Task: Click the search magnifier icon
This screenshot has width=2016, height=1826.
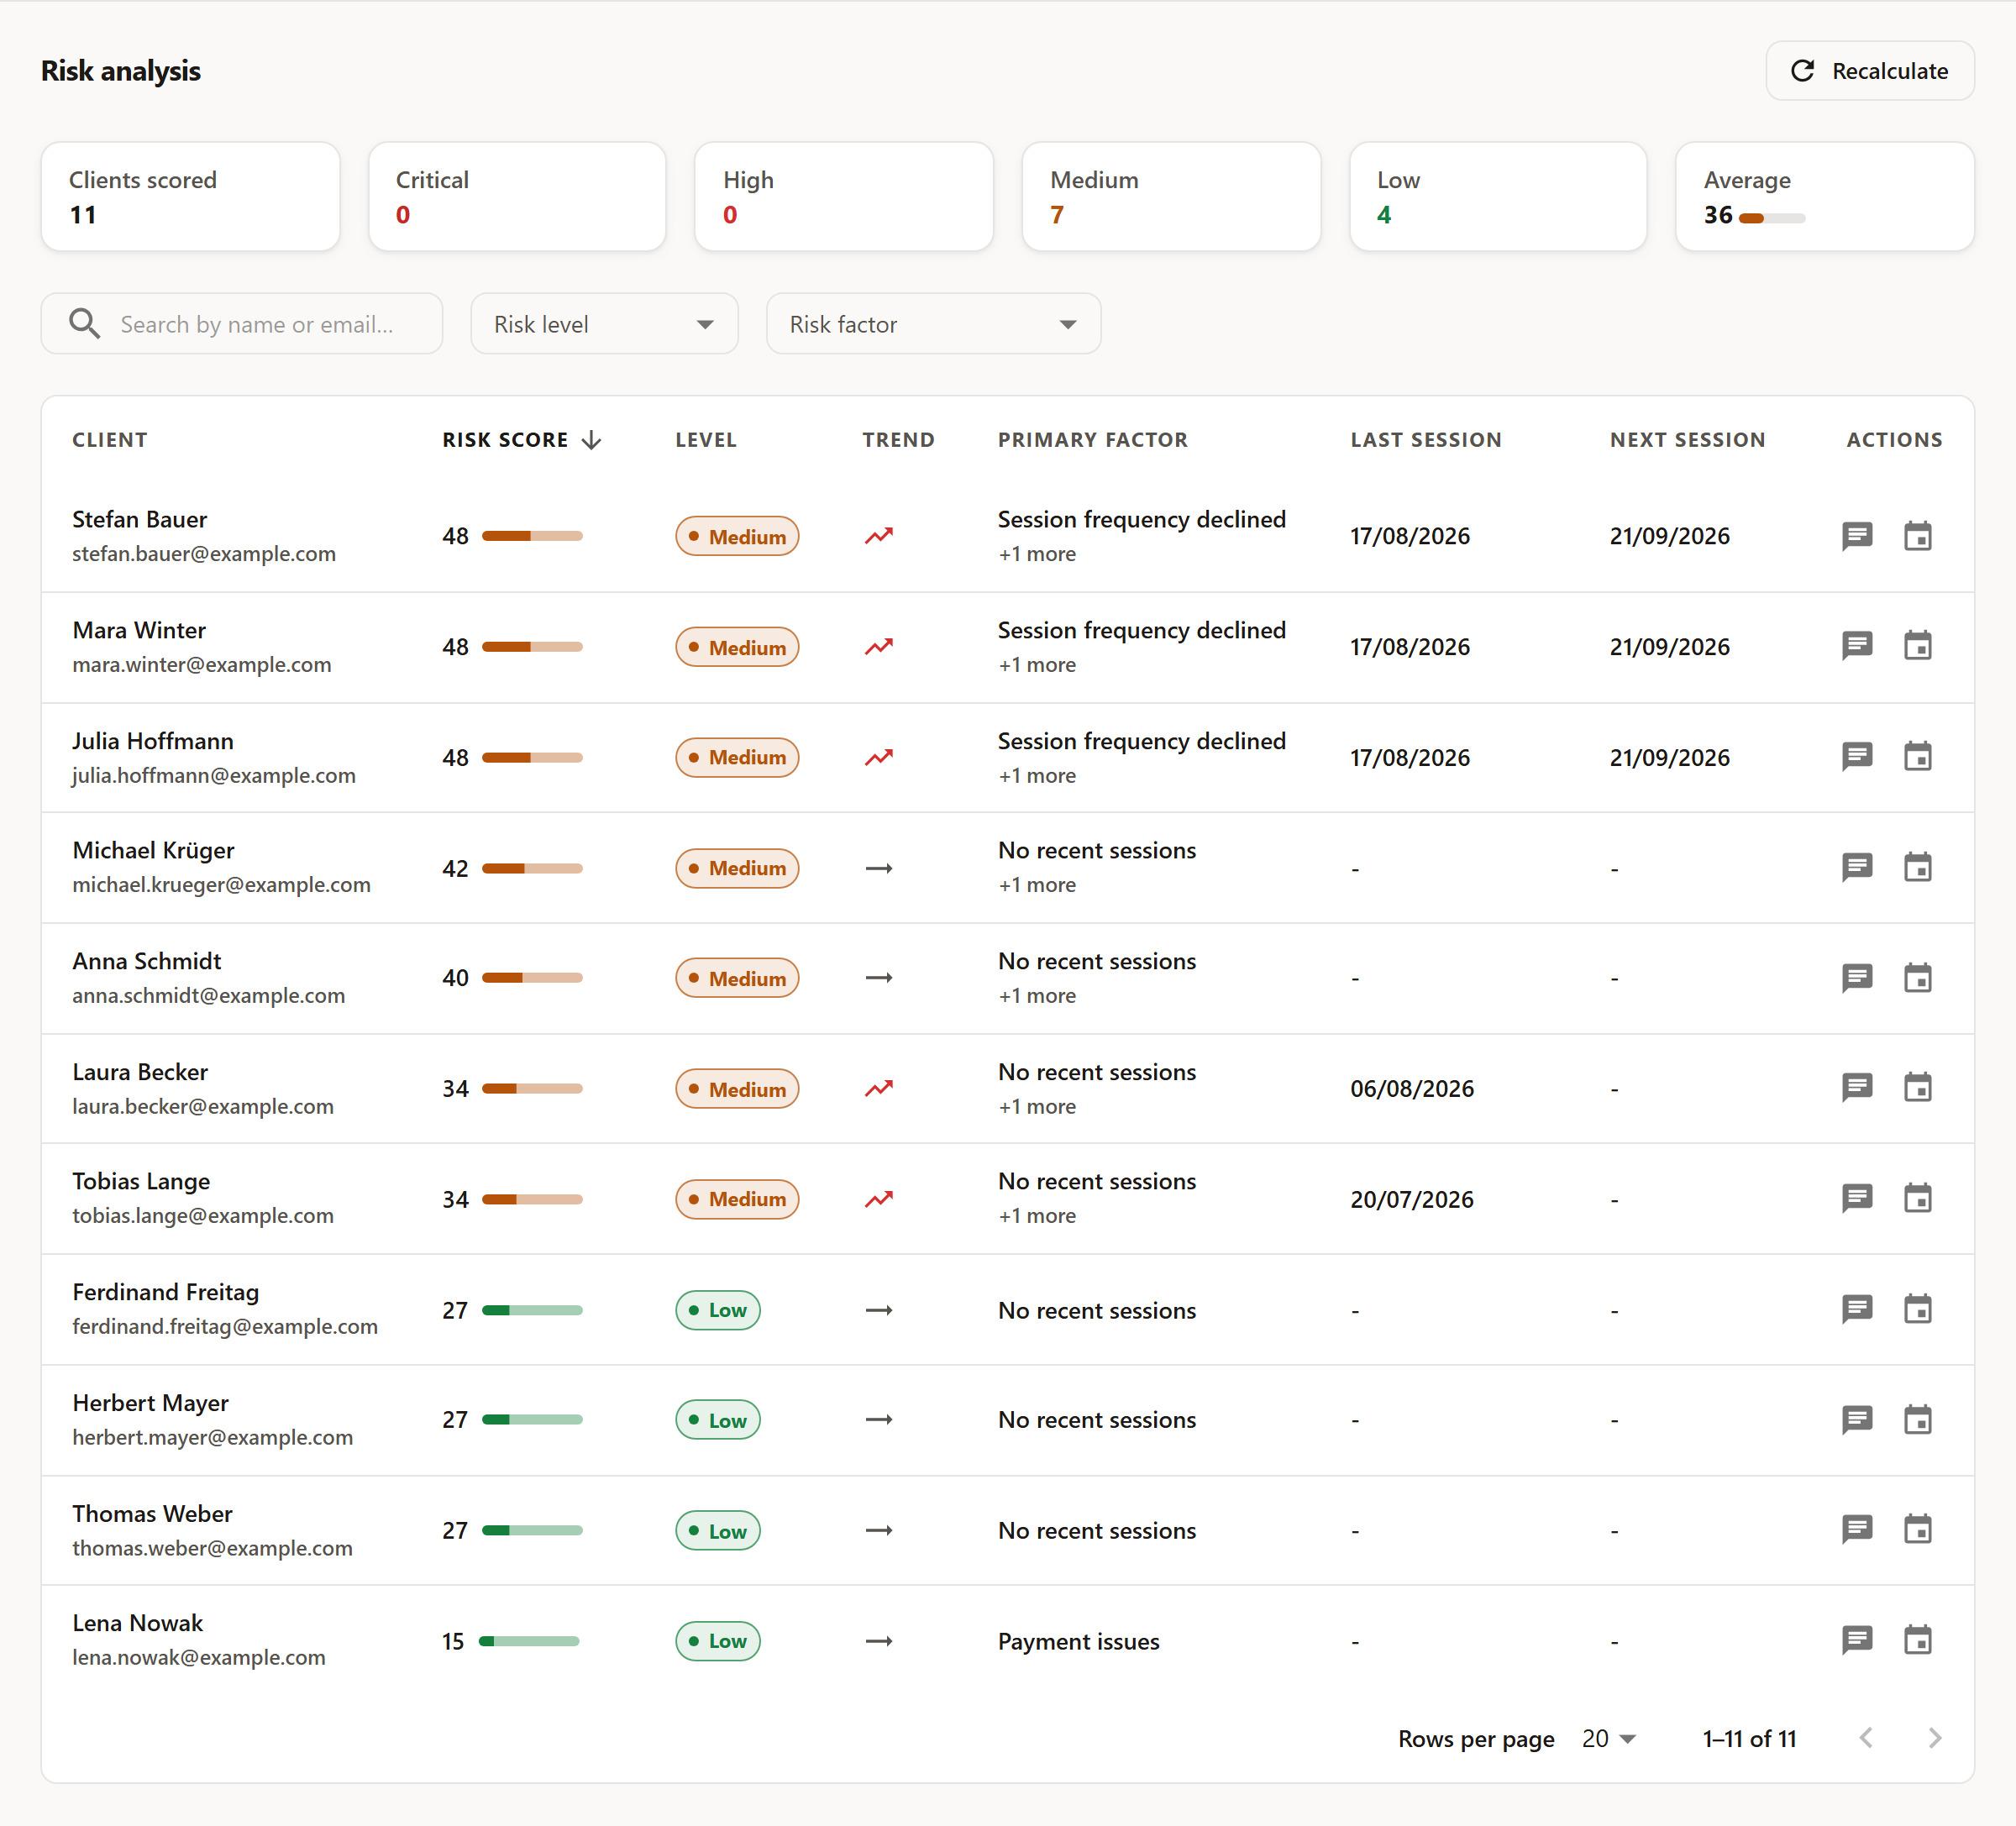Action: 84,323
